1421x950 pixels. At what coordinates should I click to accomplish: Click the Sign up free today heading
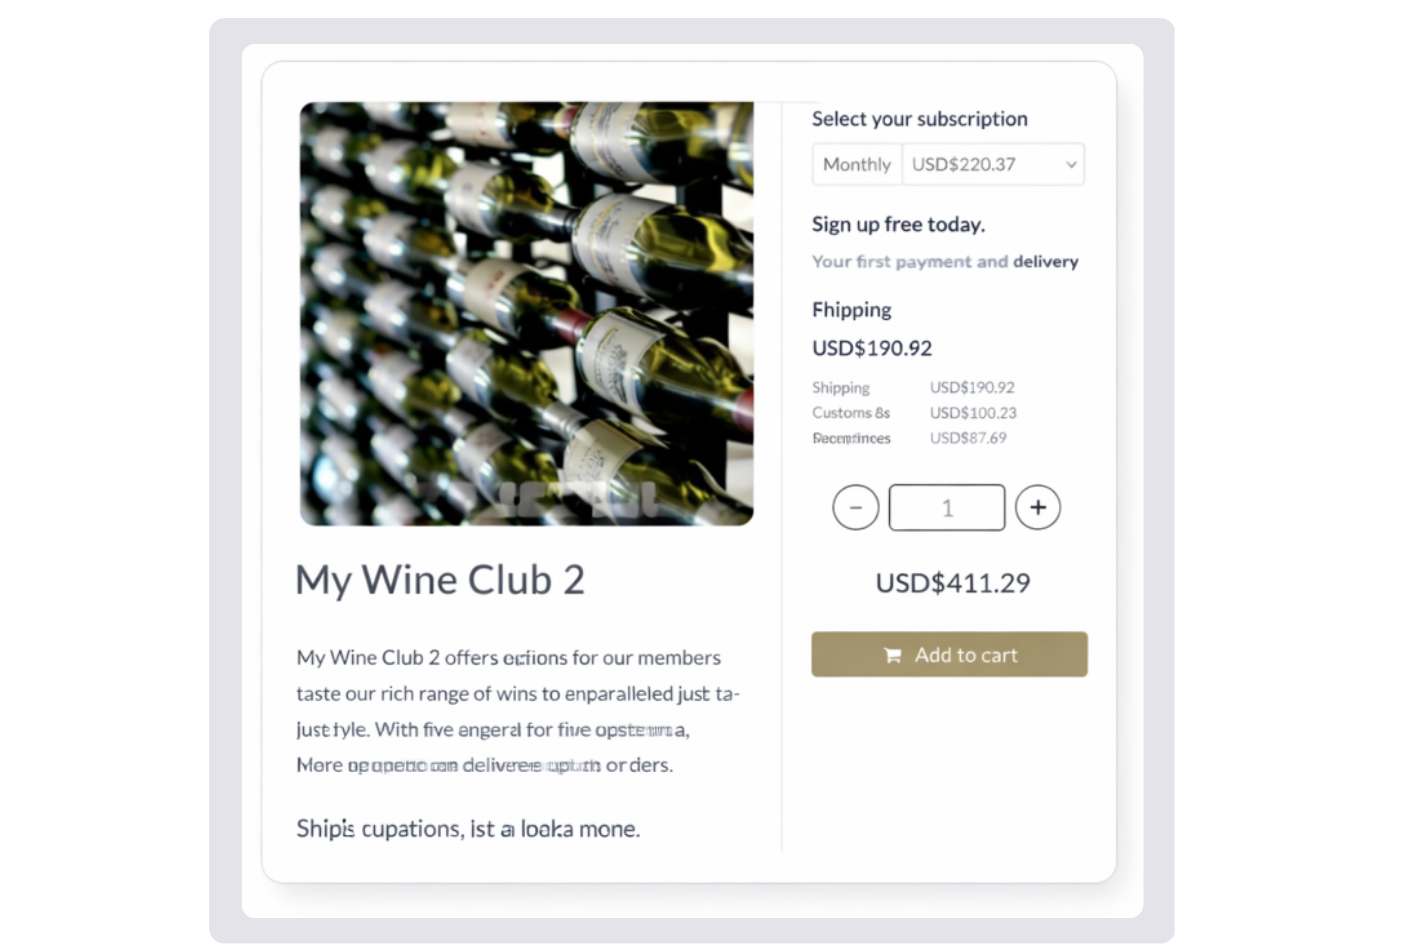coord(898,225)
